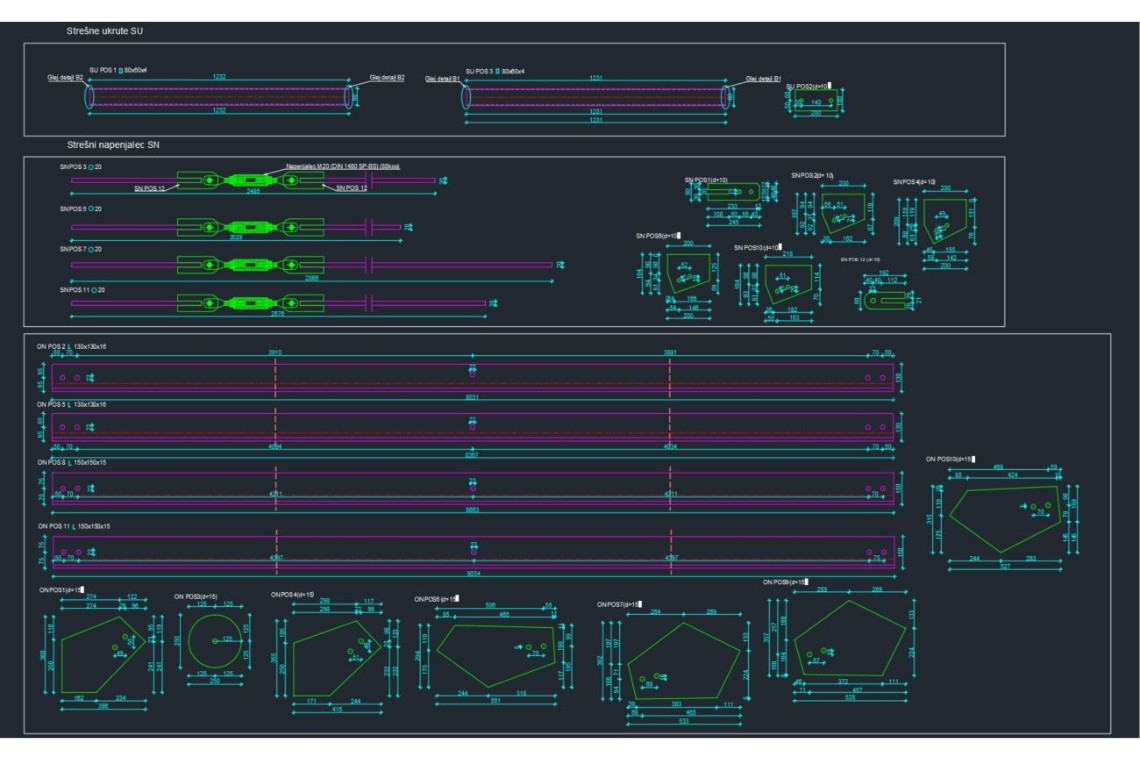Select the "Strešni napenjalec SN" heading text
This screenshot has height=760, width=1140.
point(114,145)
